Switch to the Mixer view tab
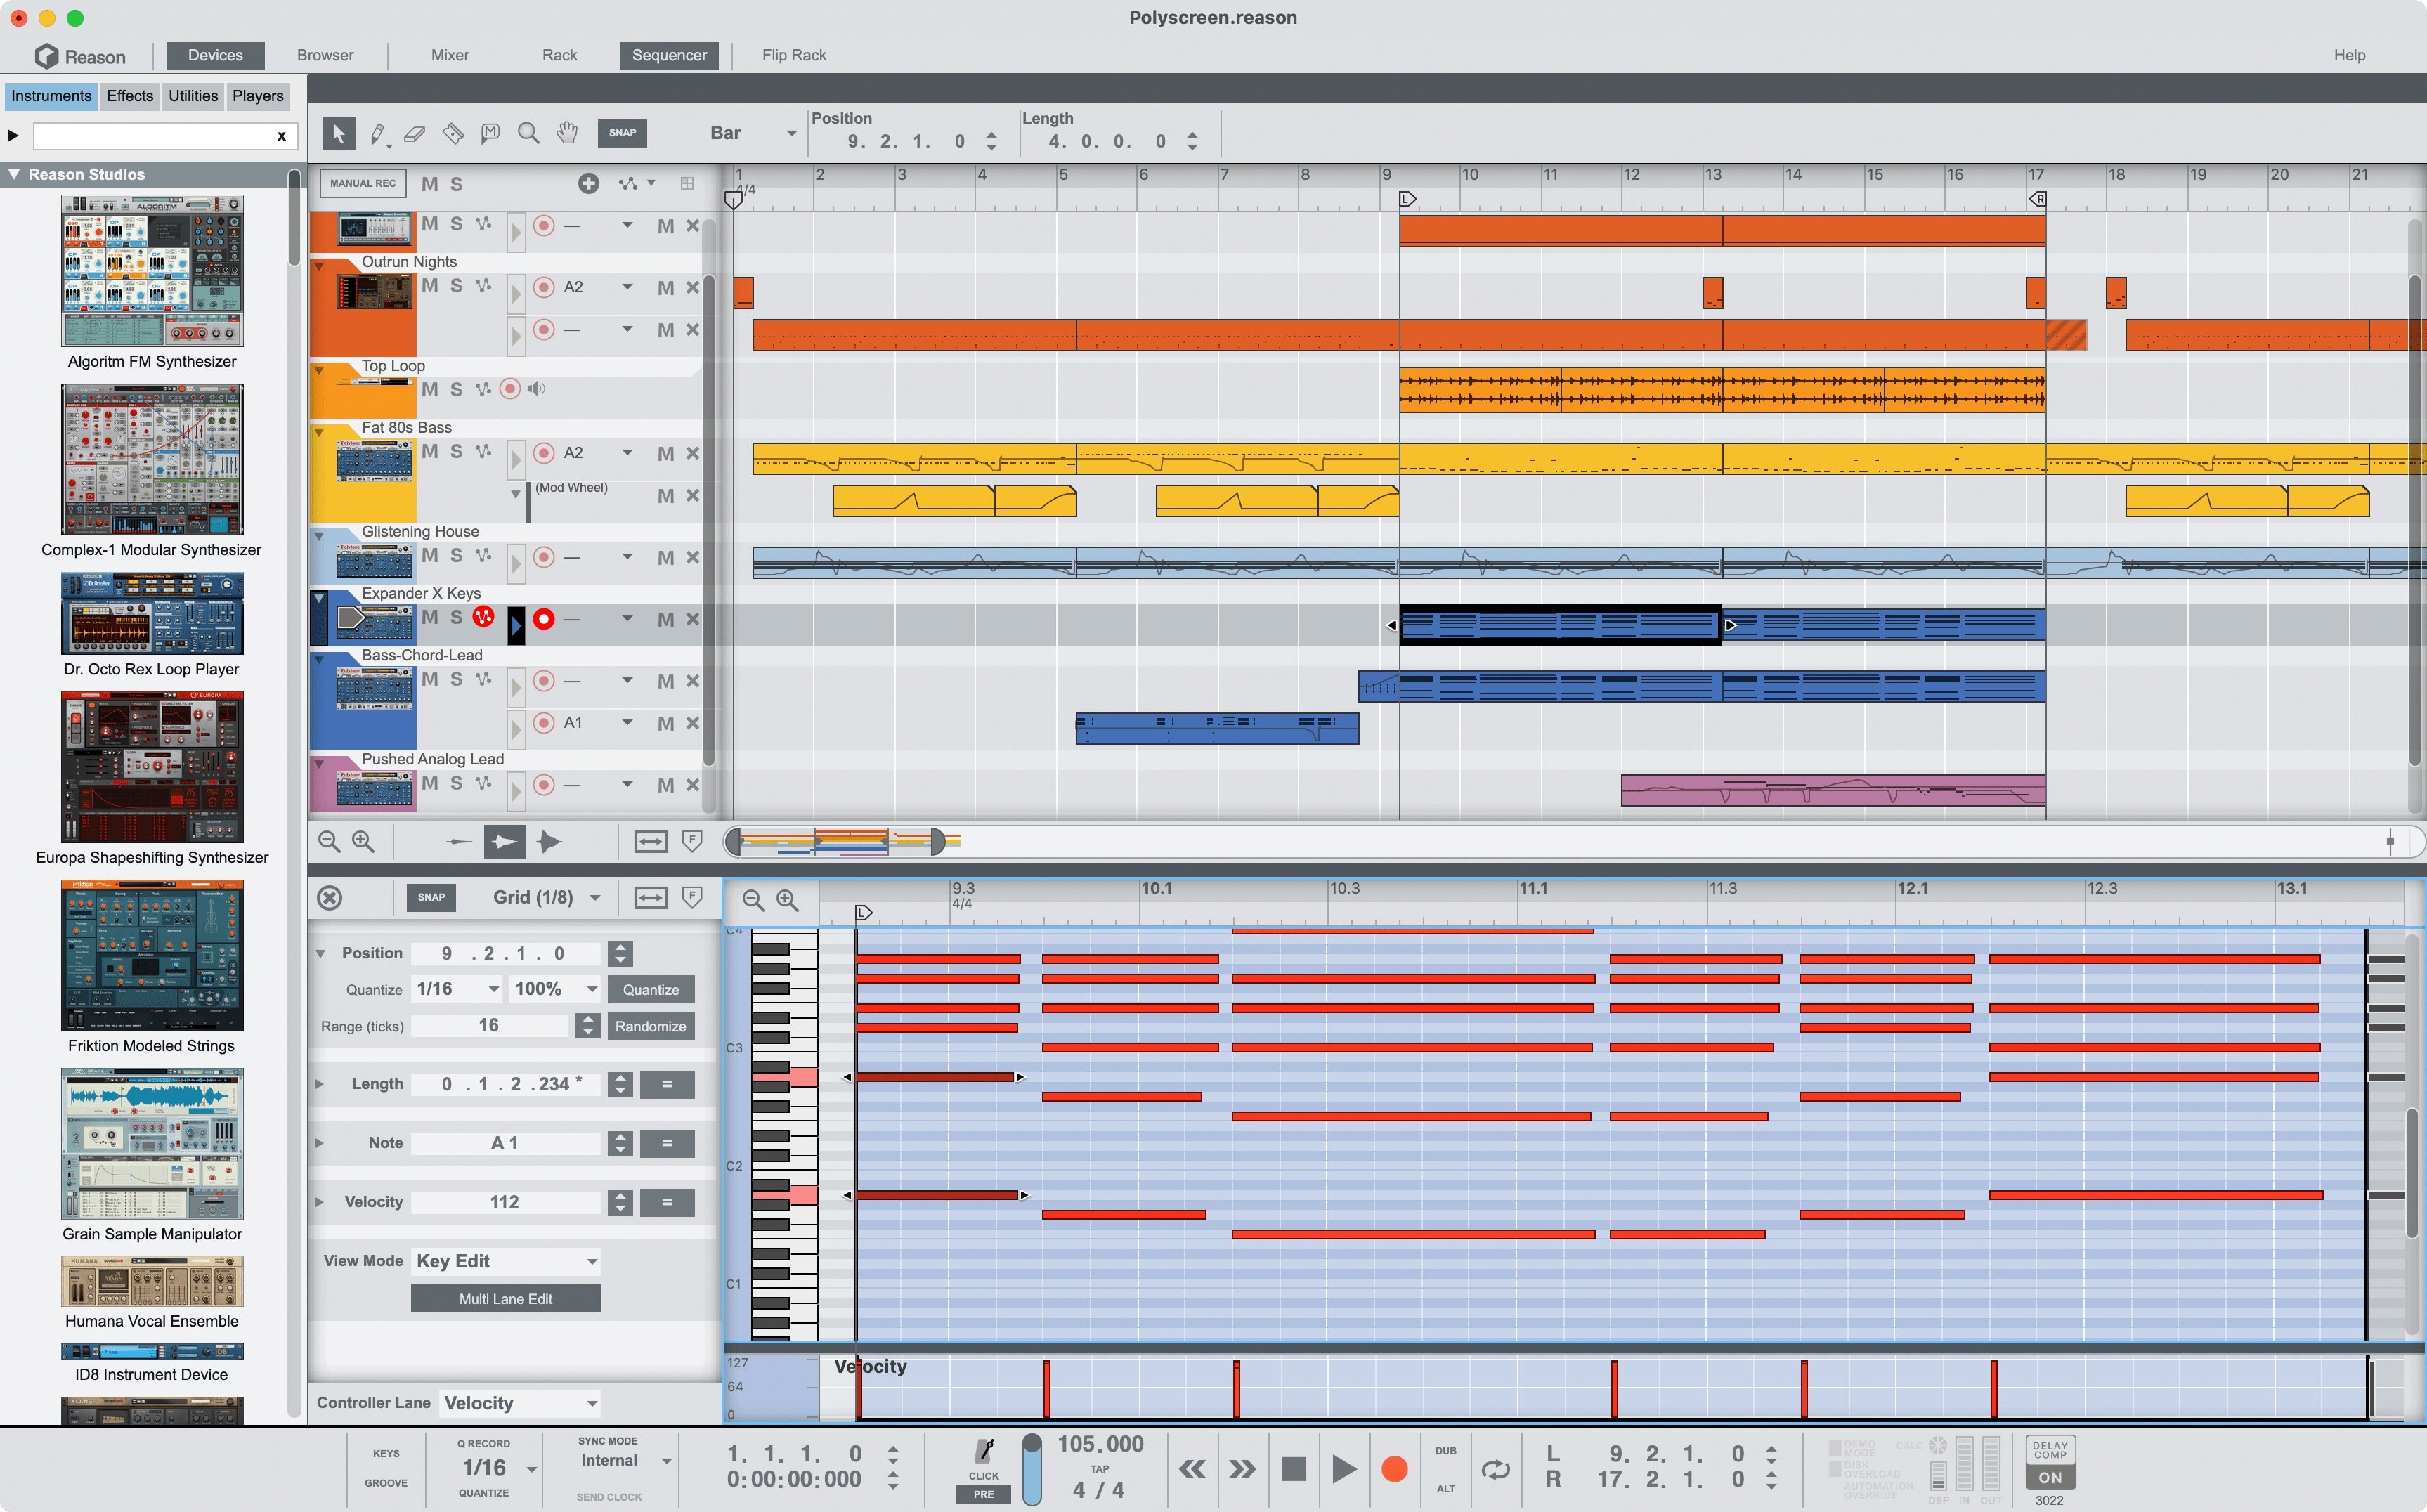The image size is (2427, 1512). (x=449, y=55)
